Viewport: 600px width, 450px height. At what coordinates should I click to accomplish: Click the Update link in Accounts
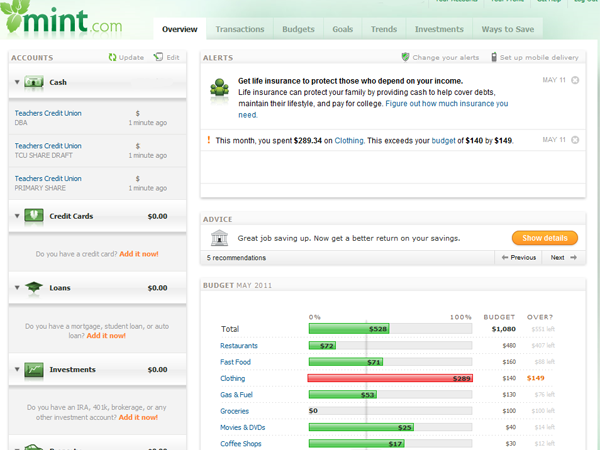pyautogui.click(x=131, y=57)
